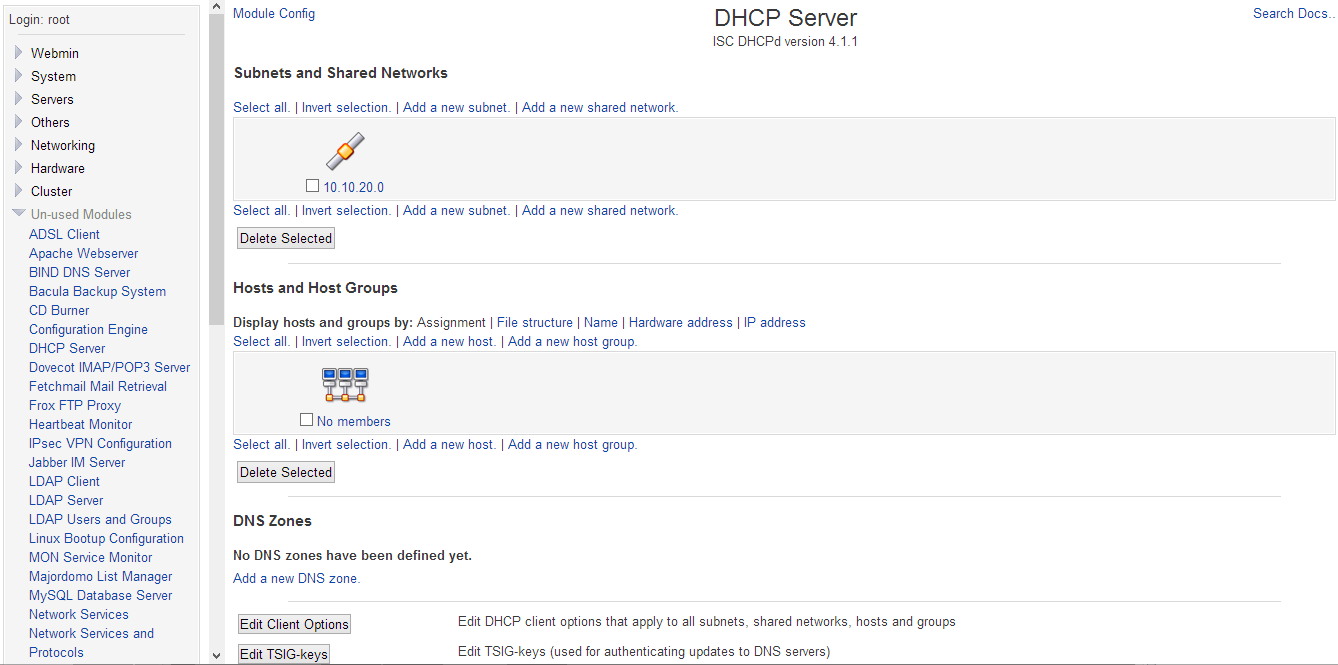This screenshot has width=1338, height=665.
Task: Collapse the Un-used Modules section
Action: tap(80, 214)
